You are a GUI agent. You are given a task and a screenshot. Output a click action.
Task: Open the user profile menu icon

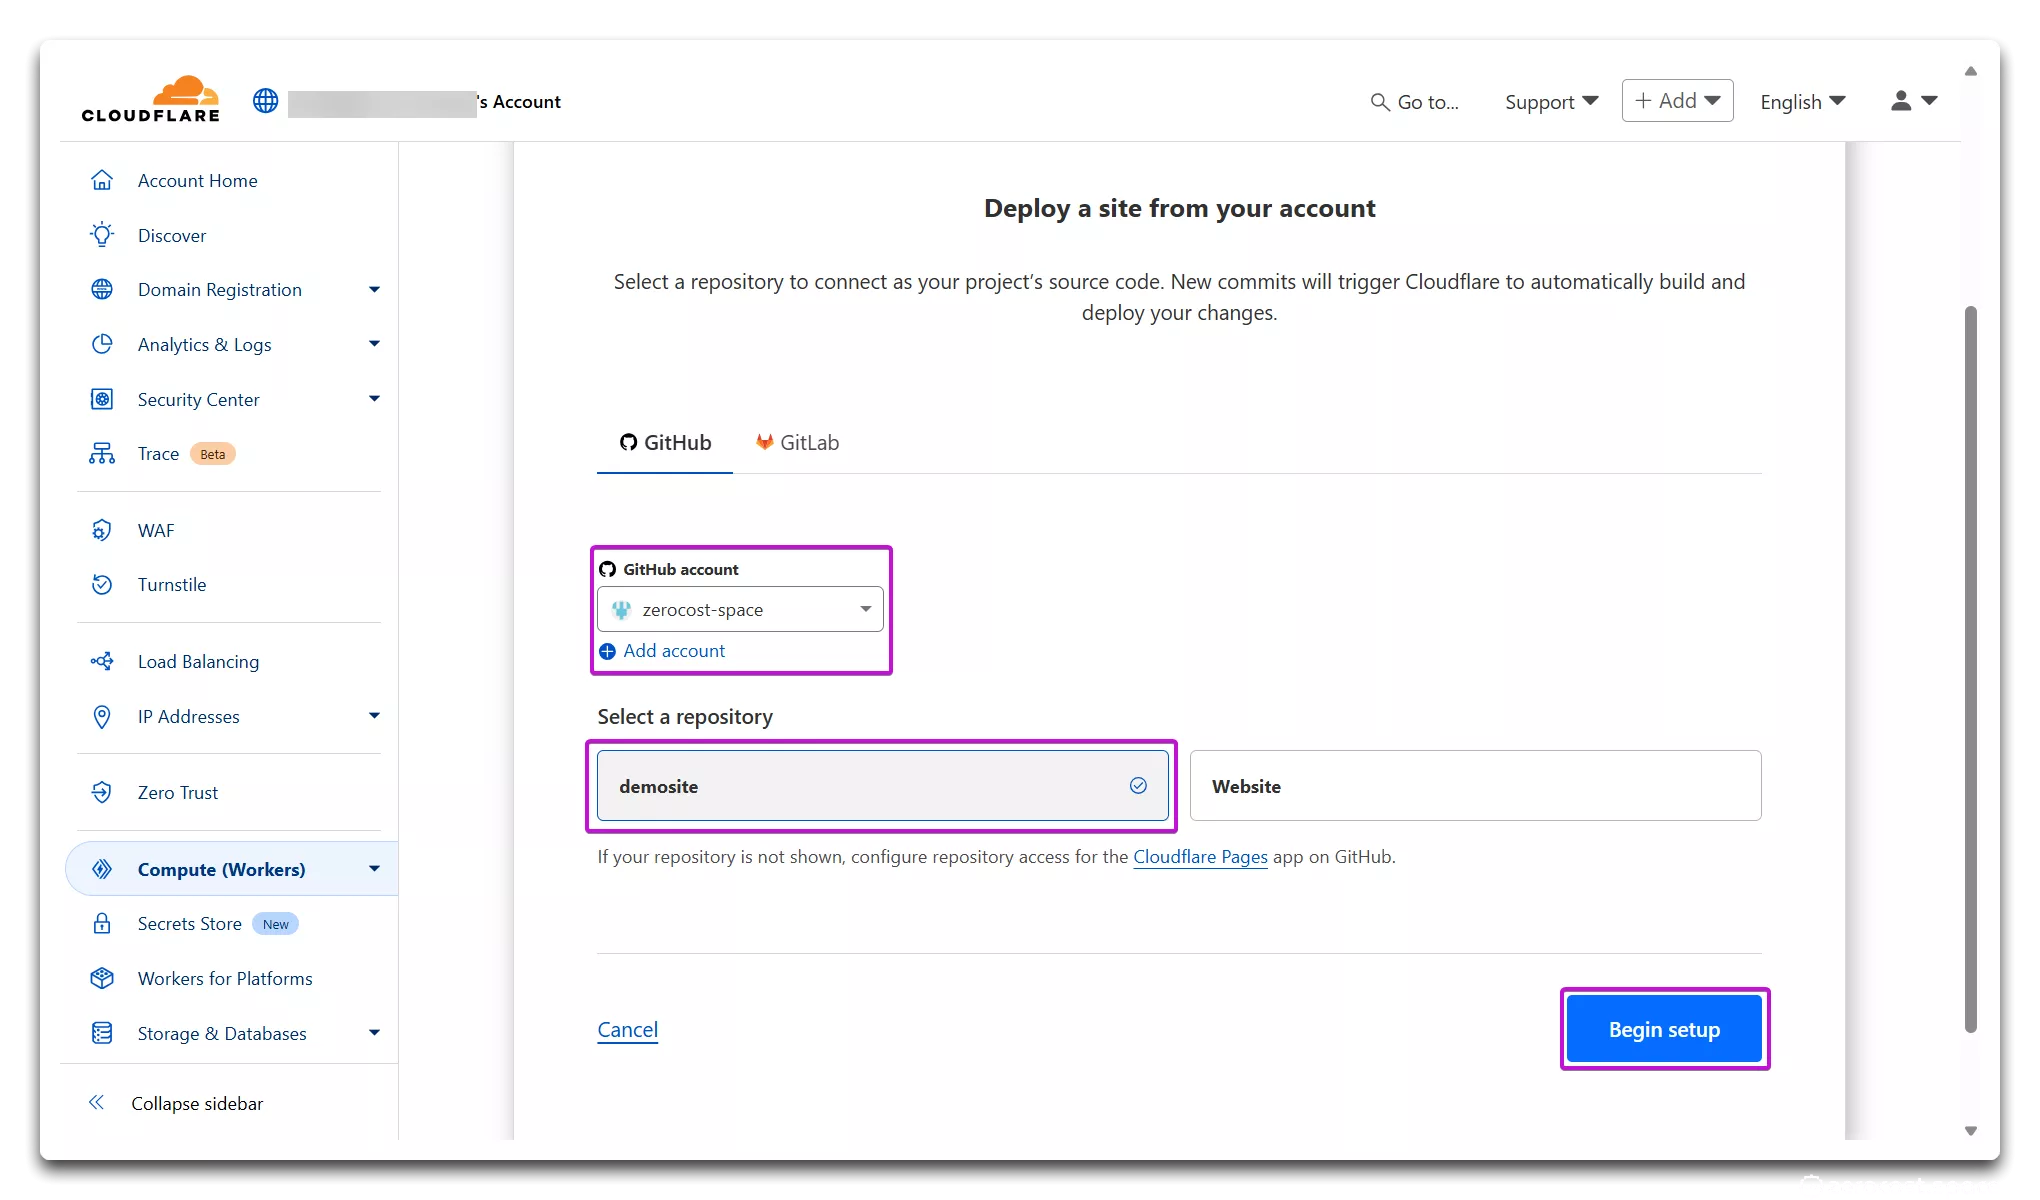pos(1914,101)
